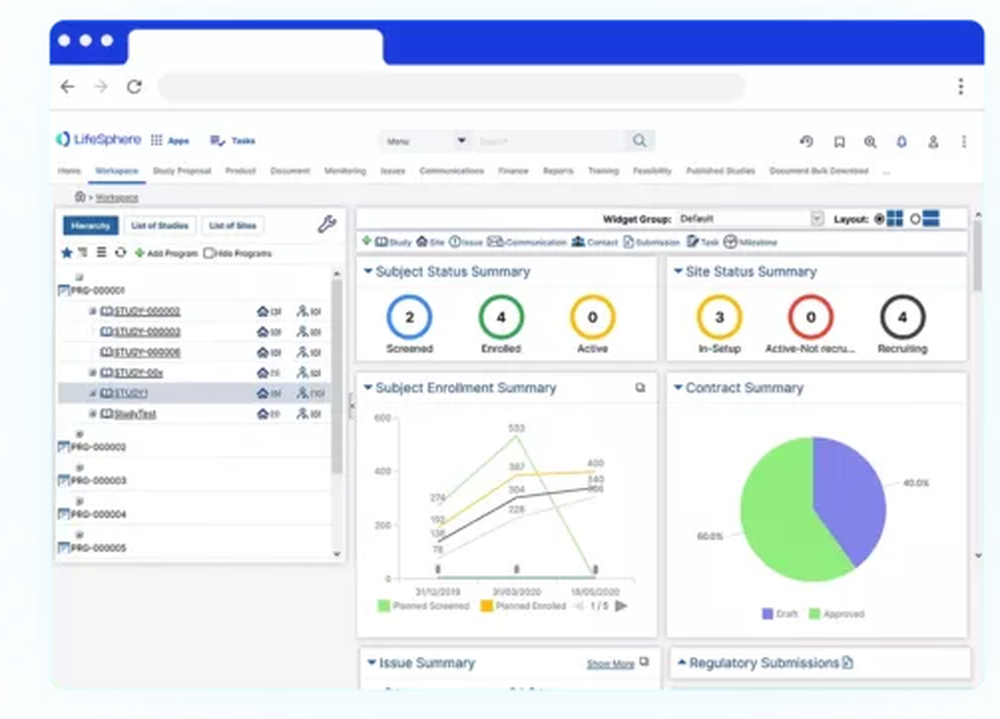Click the document icon beside Regulatory Submissions
The image size is (1000, 719).
[x=847, y=663]
